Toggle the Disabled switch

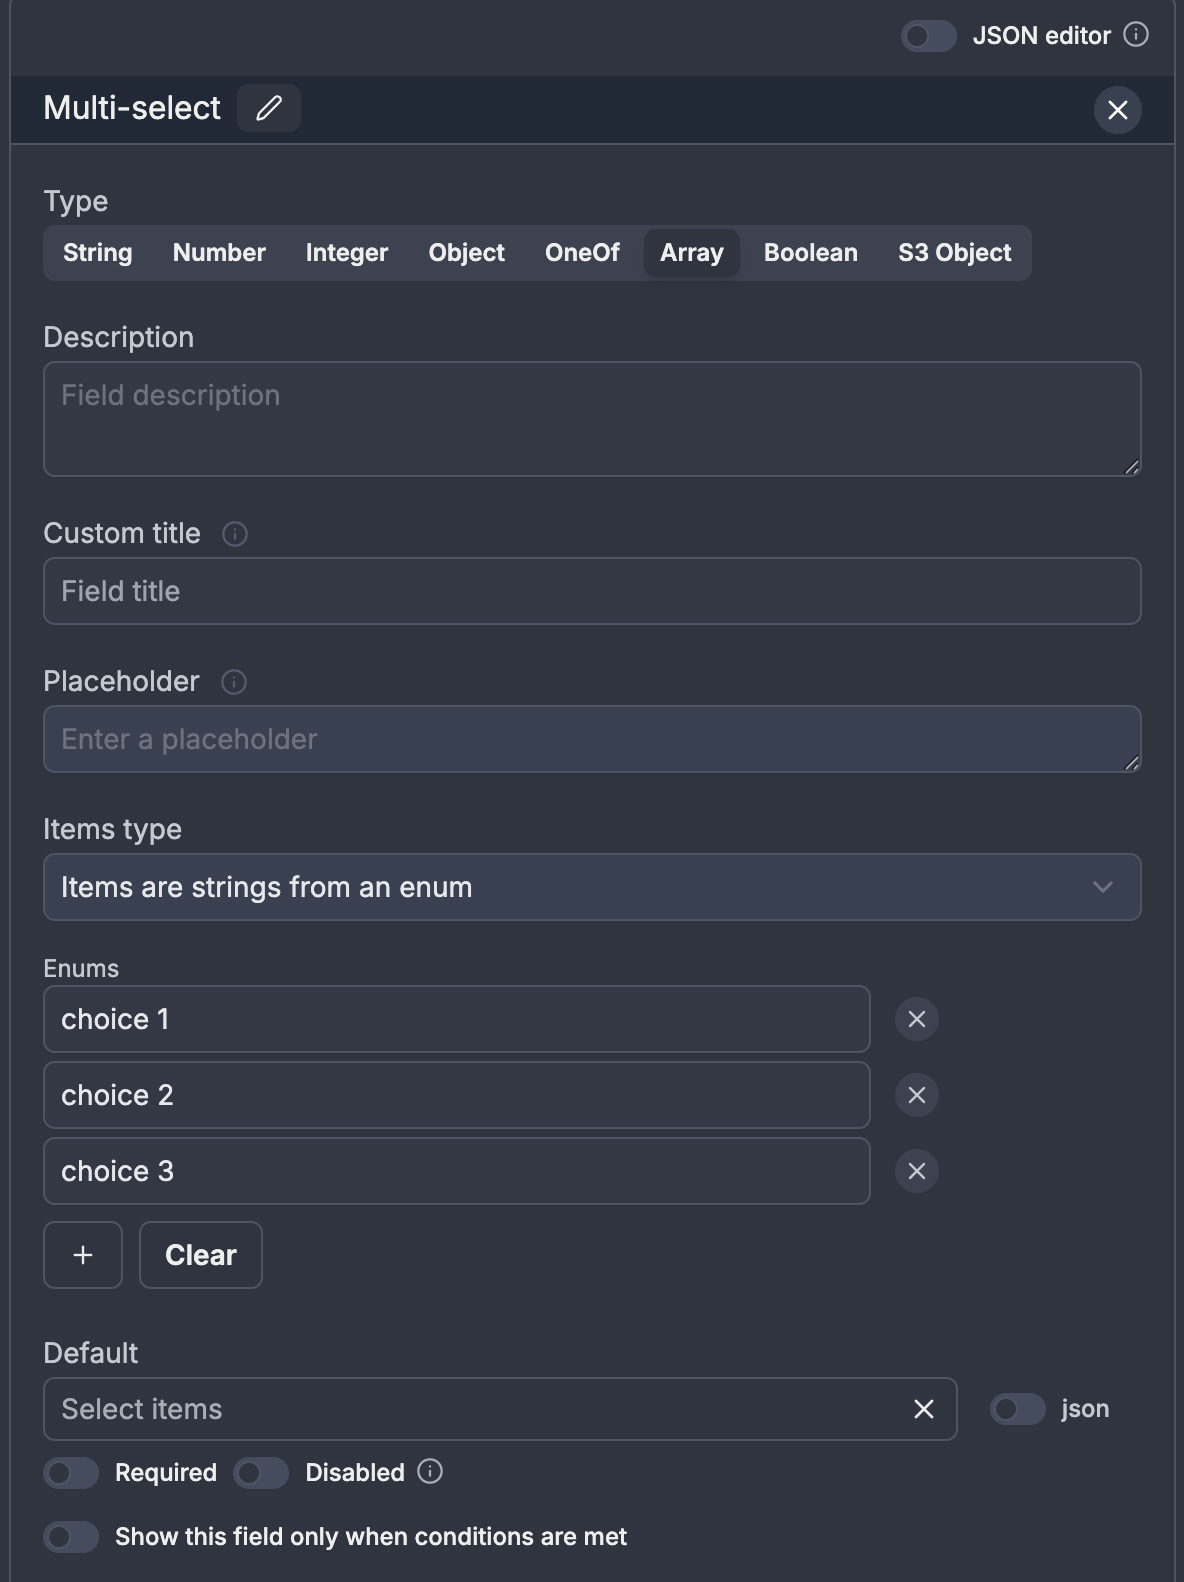261,1473
